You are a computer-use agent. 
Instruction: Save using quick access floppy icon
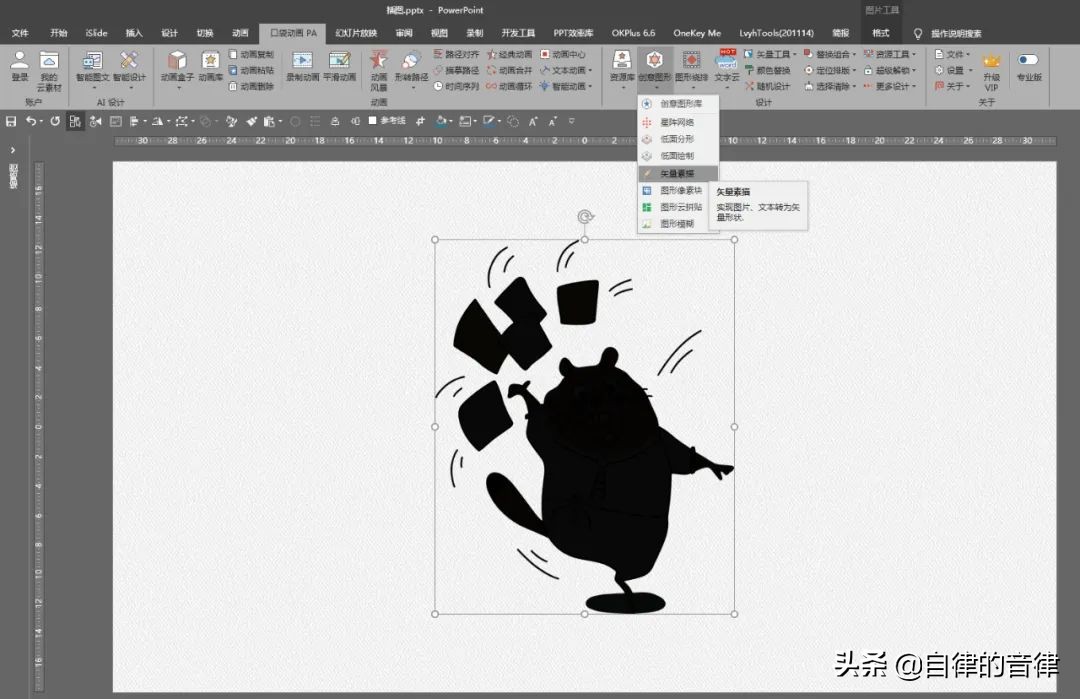pyautogui.click(x=11, y=121)
